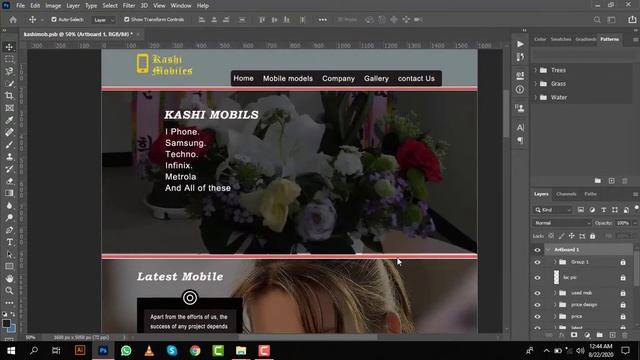Open the Properties info panel icon
640x360 pixels.
pos(520,89)
